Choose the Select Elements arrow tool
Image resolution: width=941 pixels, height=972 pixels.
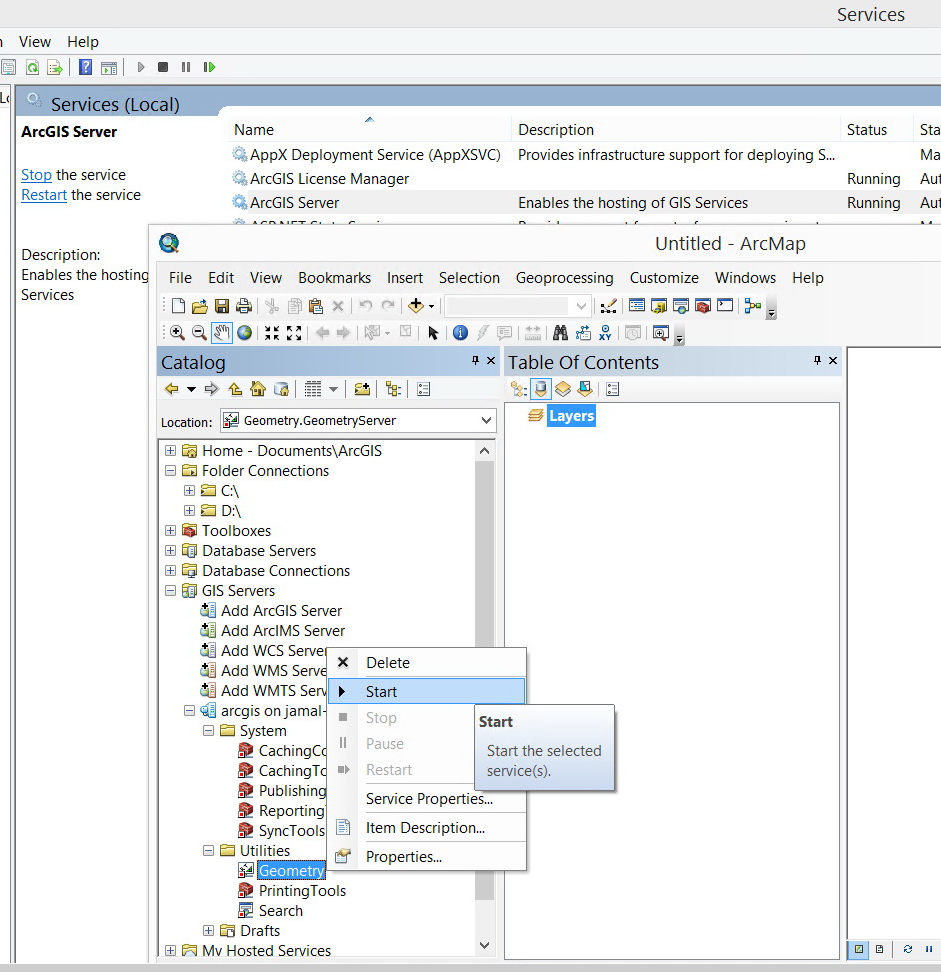pos(433,333)
